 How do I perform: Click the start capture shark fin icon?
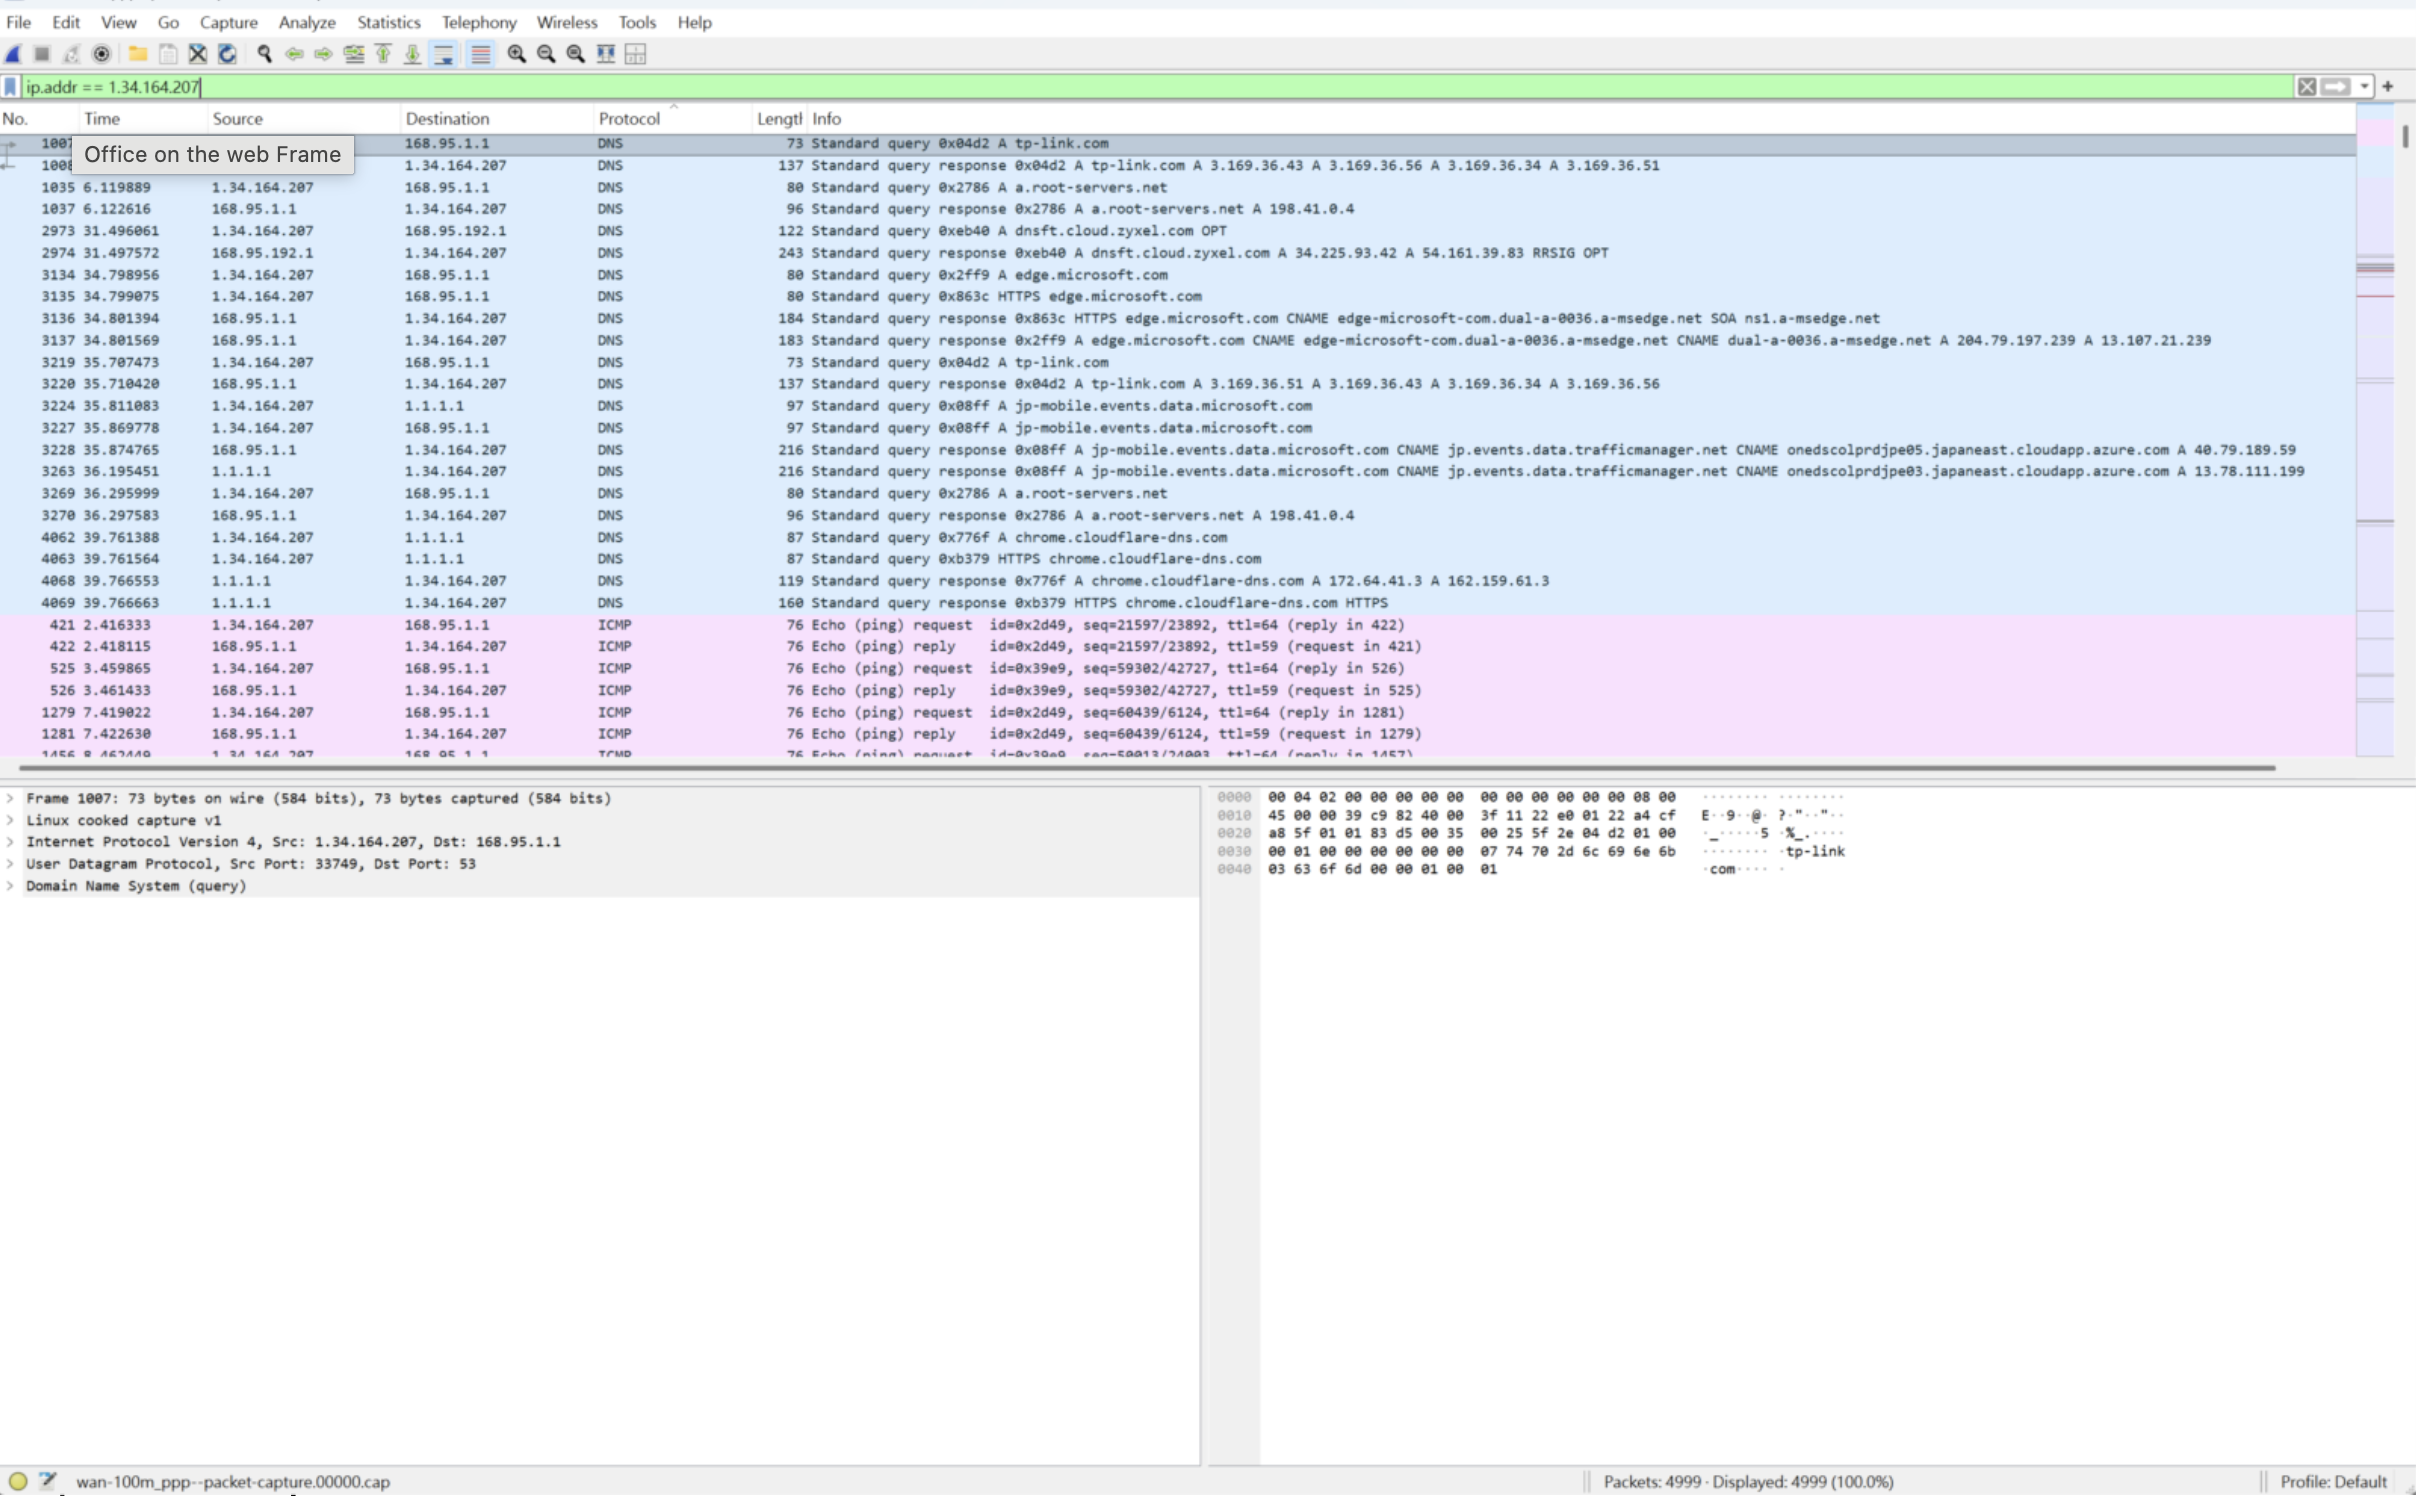(x=13, y=54)
